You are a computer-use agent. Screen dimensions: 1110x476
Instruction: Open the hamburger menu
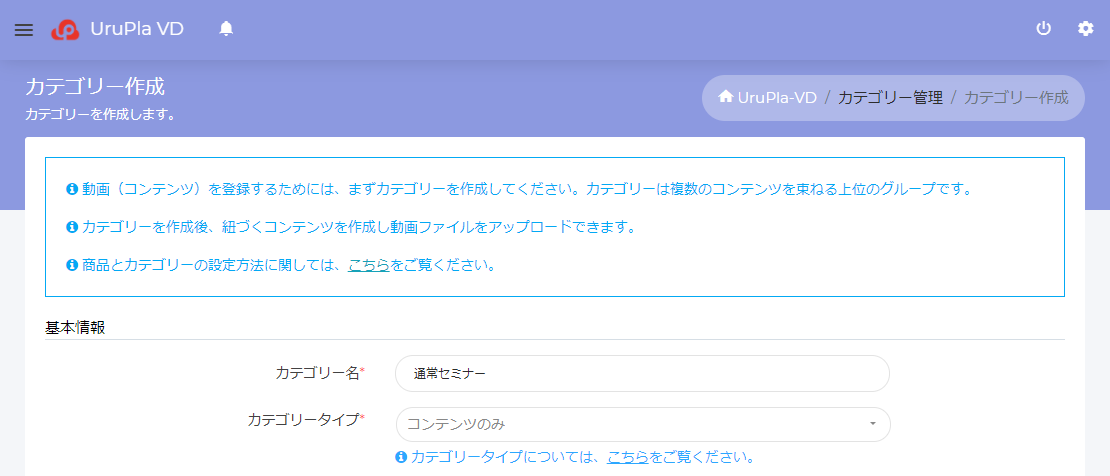(x=23, y=30)
